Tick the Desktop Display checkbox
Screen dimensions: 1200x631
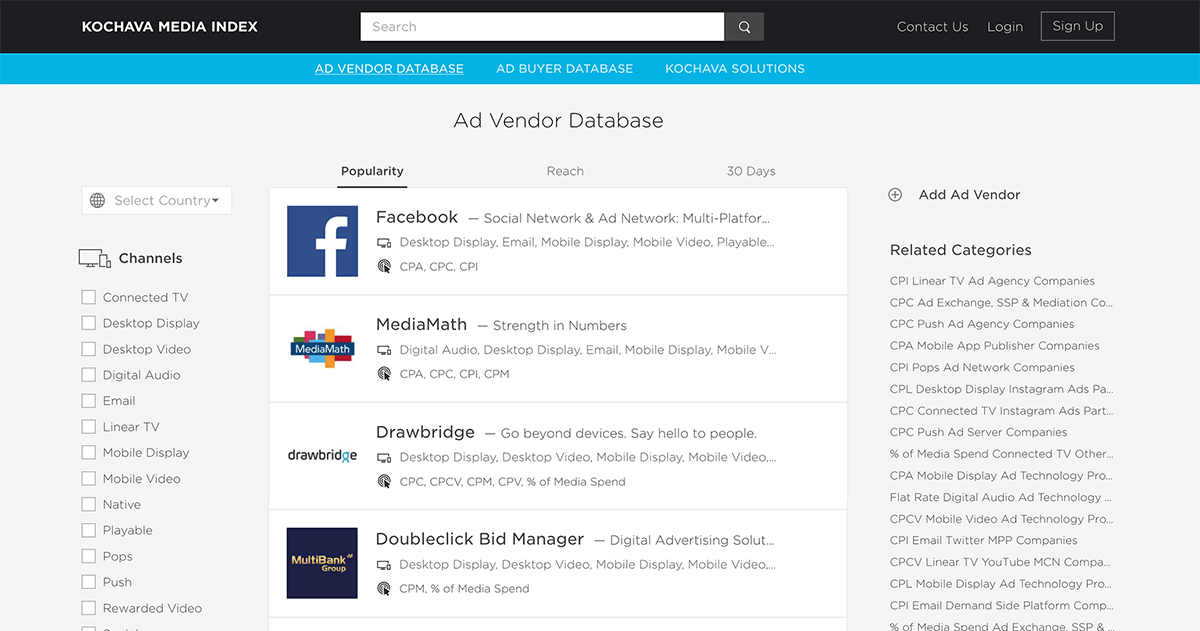click(89, 323)
